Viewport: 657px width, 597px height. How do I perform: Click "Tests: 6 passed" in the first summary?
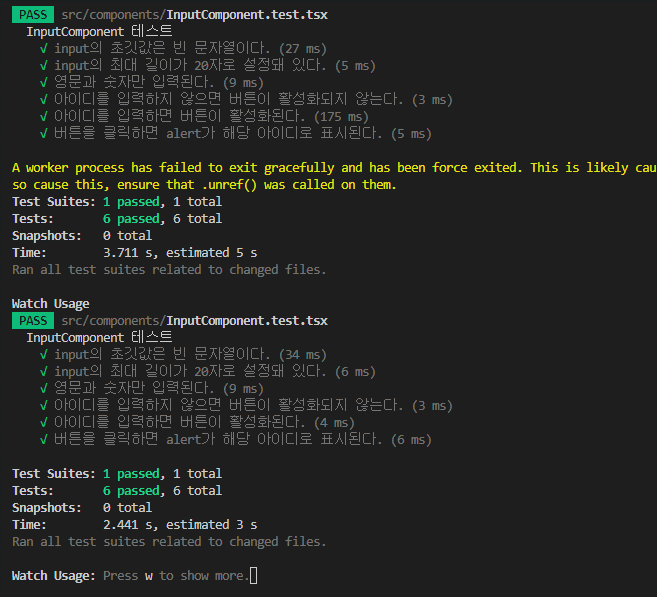(x=117, y=218)
